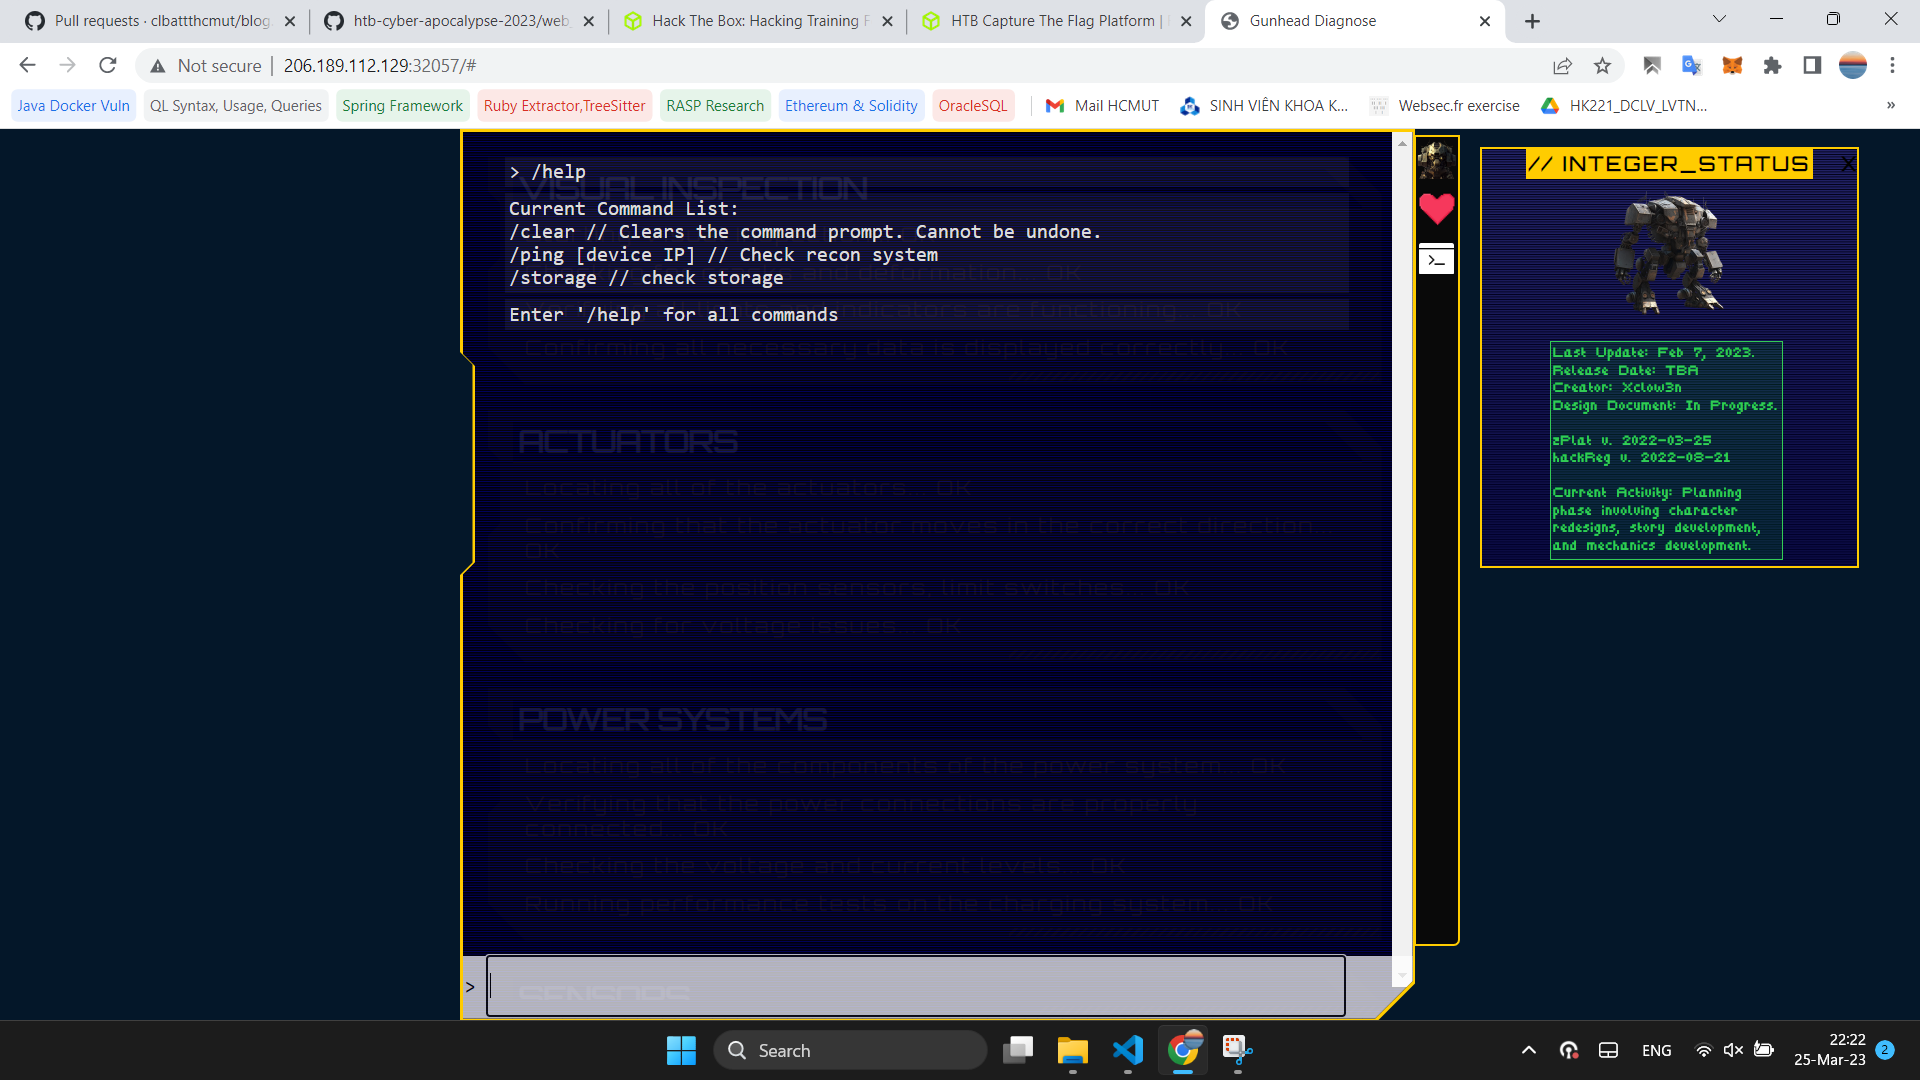
Task: Click the ENG language indicator in taskbar
Action: [1656, 1050]
